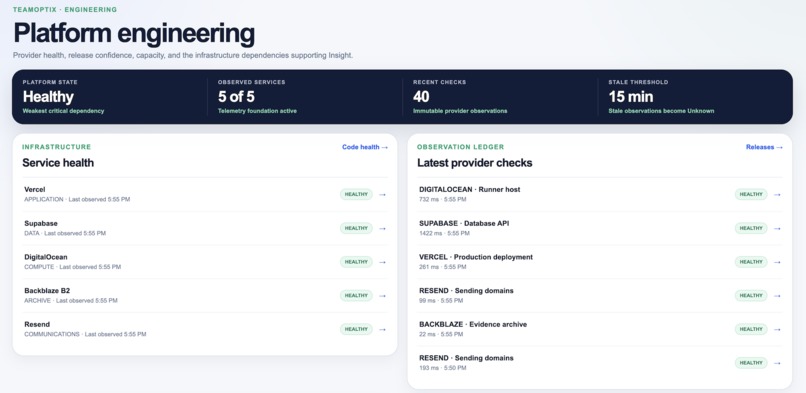The height and width of the screenshot is (393, 806).
Task: Click the 'Service health' heading
Action: click(58, 163)
